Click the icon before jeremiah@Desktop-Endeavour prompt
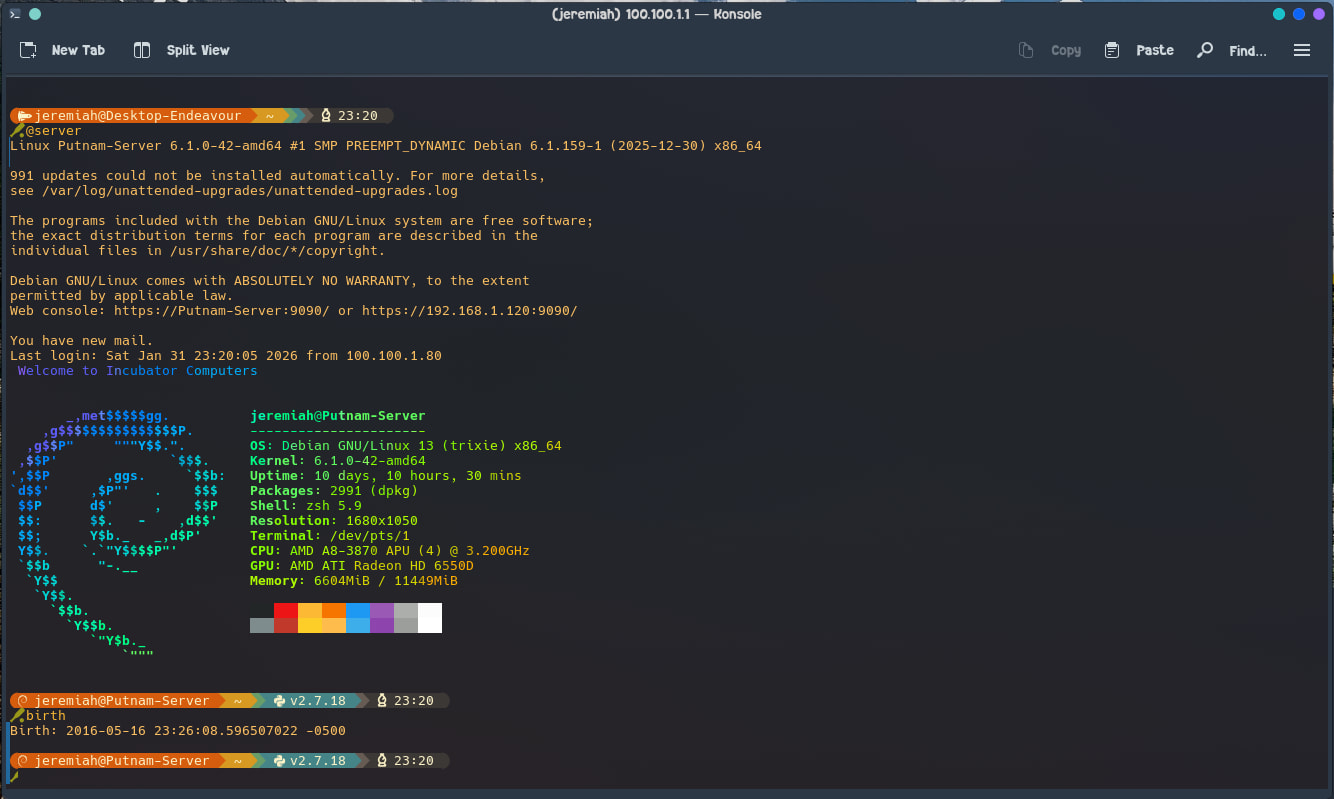Image resolution: width=1334 pixels, height=799 pixels. (24, 116)
